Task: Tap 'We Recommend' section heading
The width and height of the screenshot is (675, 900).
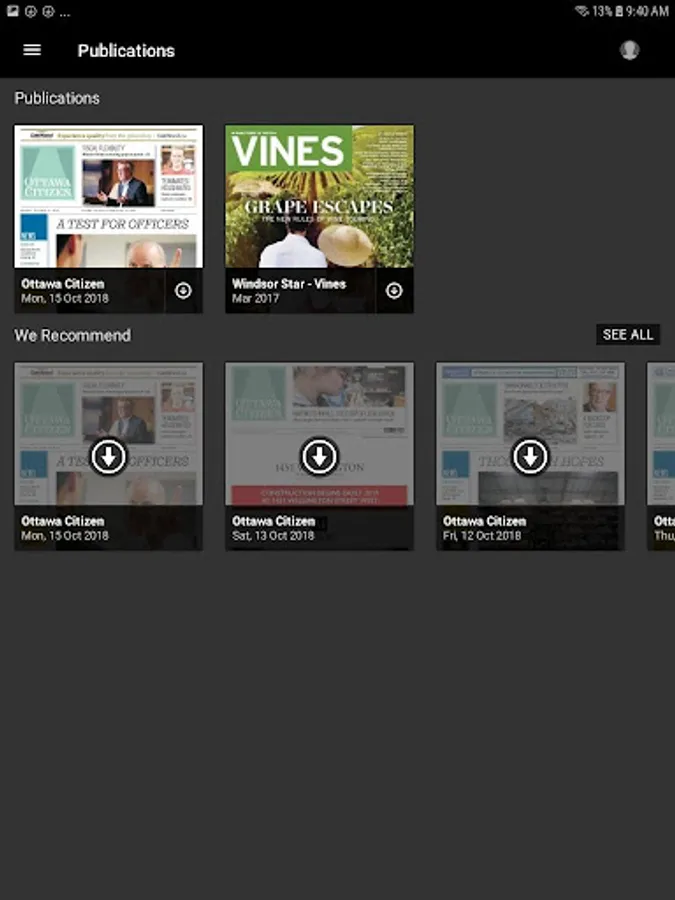Action: click(x=73, y=335)
